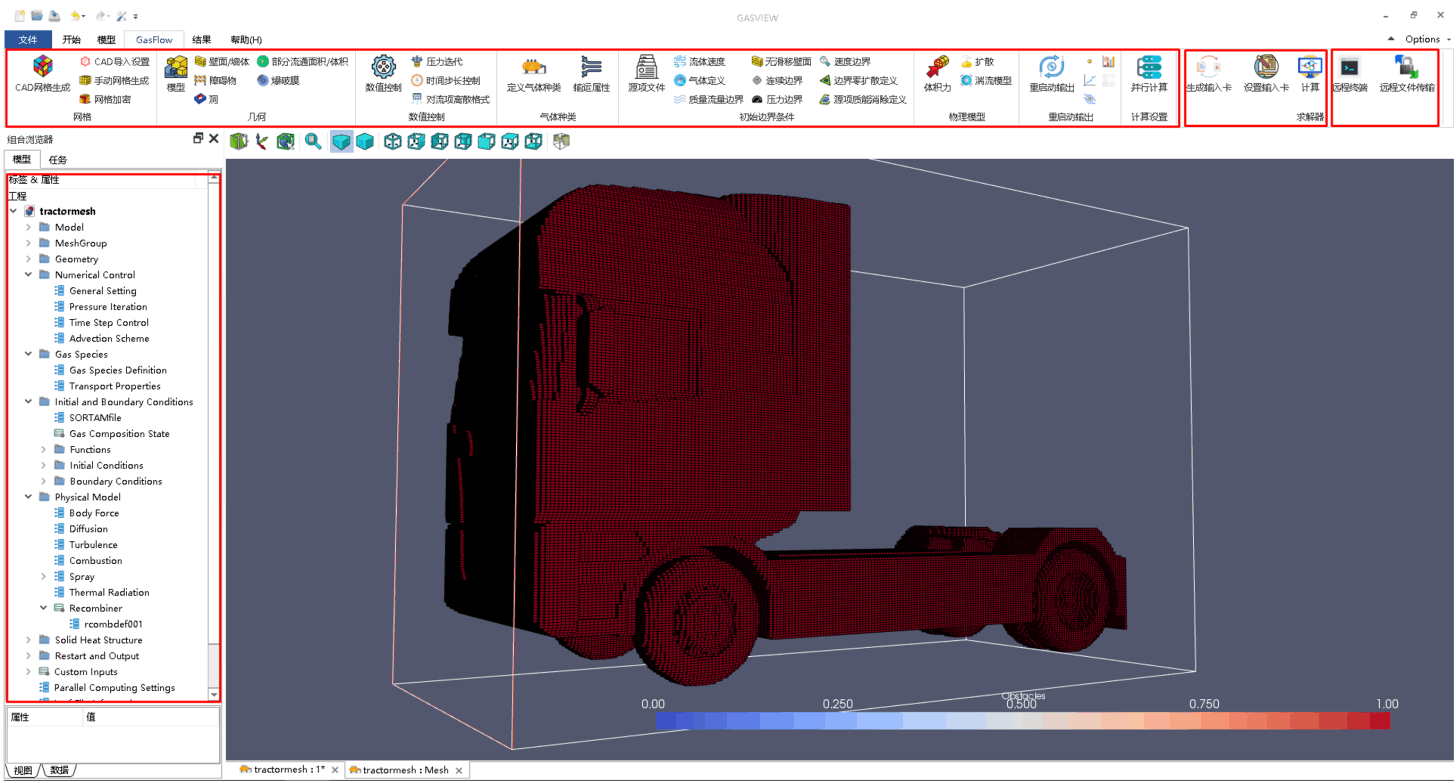Click 压力迭代 in the ribbon
Image resolution: width=1456 pixels, height=783 pixels.
[x=437, y=62]
